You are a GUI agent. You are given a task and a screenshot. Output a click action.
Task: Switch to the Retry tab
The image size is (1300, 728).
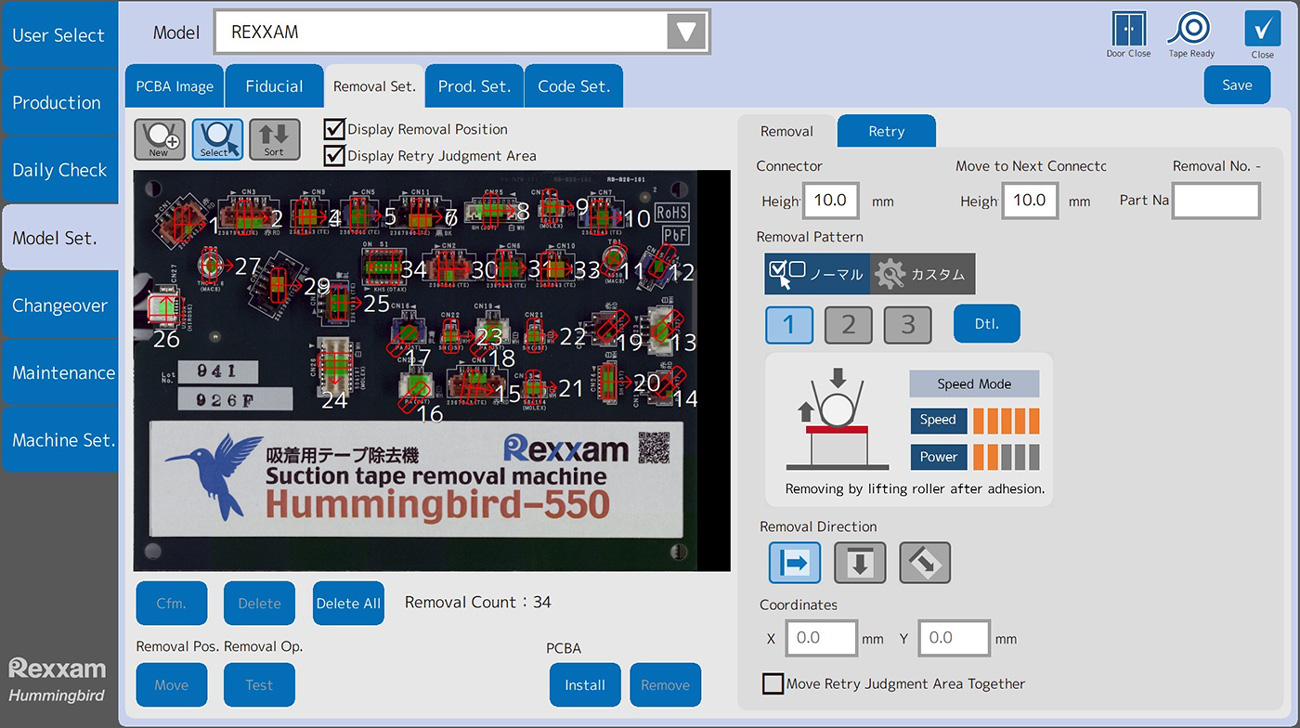(886, 131)
